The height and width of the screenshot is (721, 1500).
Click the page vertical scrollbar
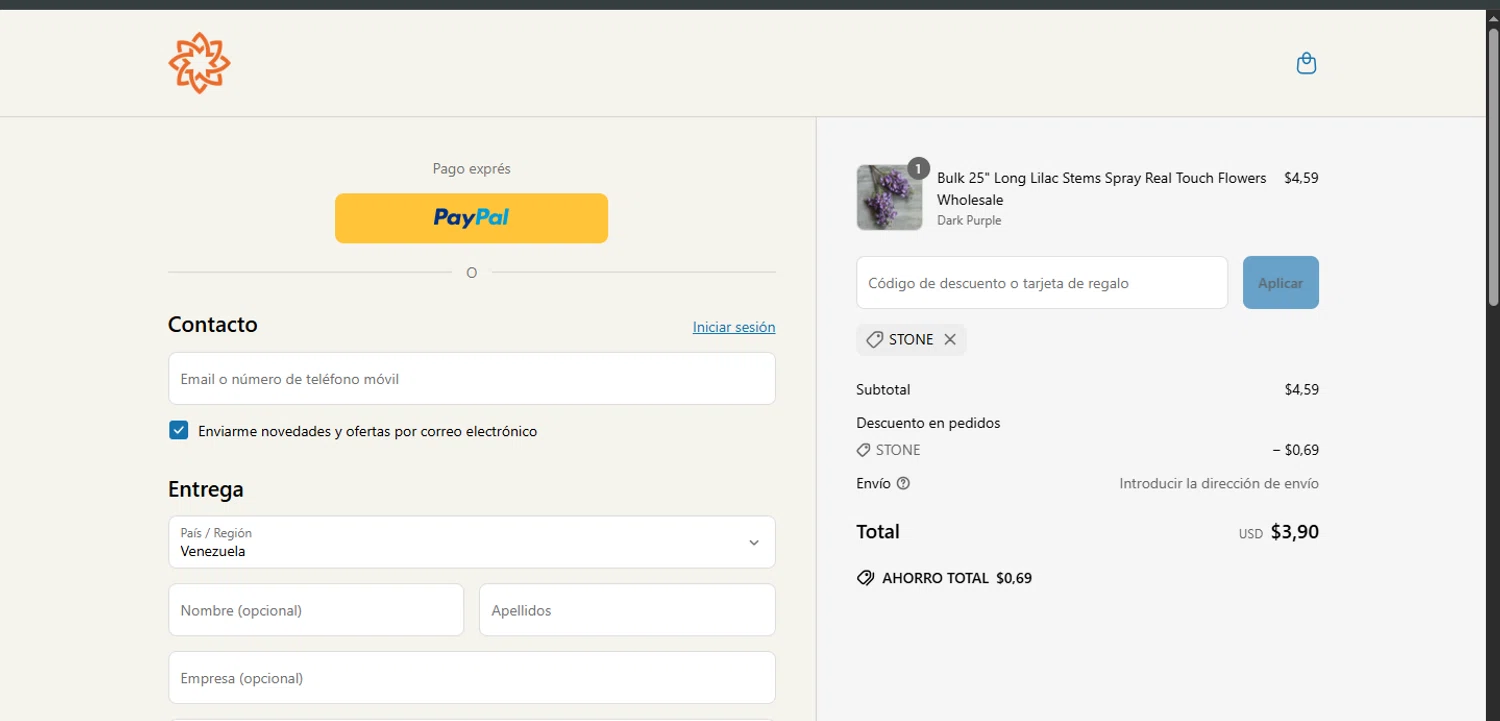(x=1493, y=165)
